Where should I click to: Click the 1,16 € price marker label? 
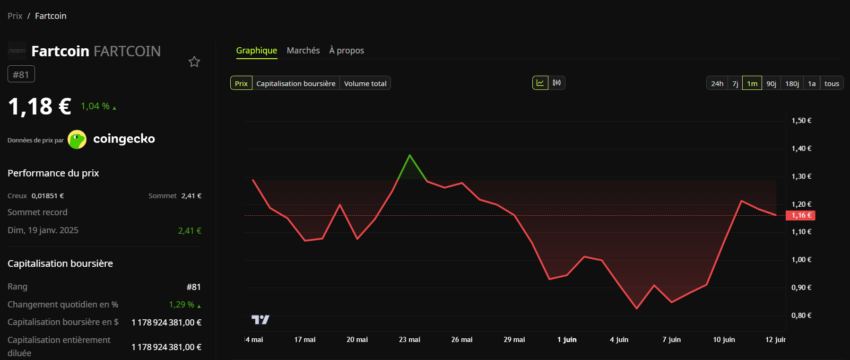[x=800, y=216]
